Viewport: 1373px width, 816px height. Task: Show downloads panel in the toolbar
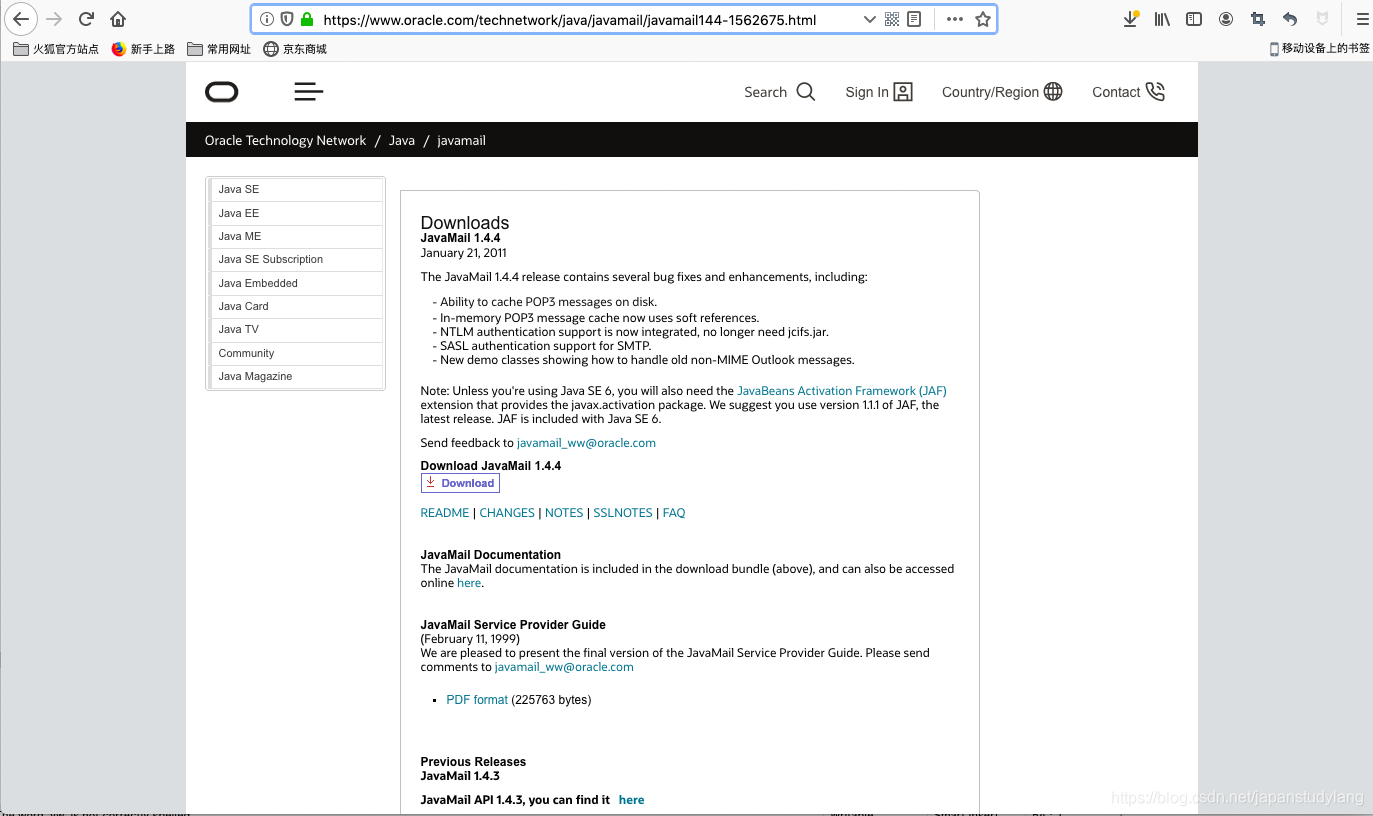[1130, 19]
